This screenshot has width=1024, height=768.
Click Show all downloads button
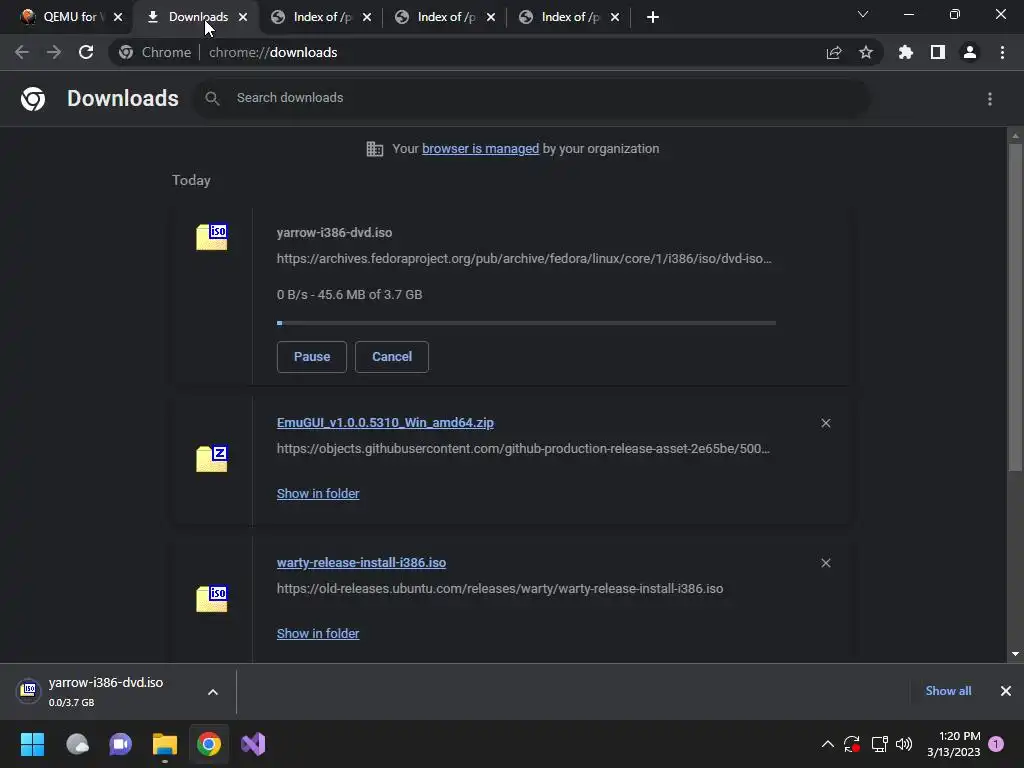(x=948, y=691)
